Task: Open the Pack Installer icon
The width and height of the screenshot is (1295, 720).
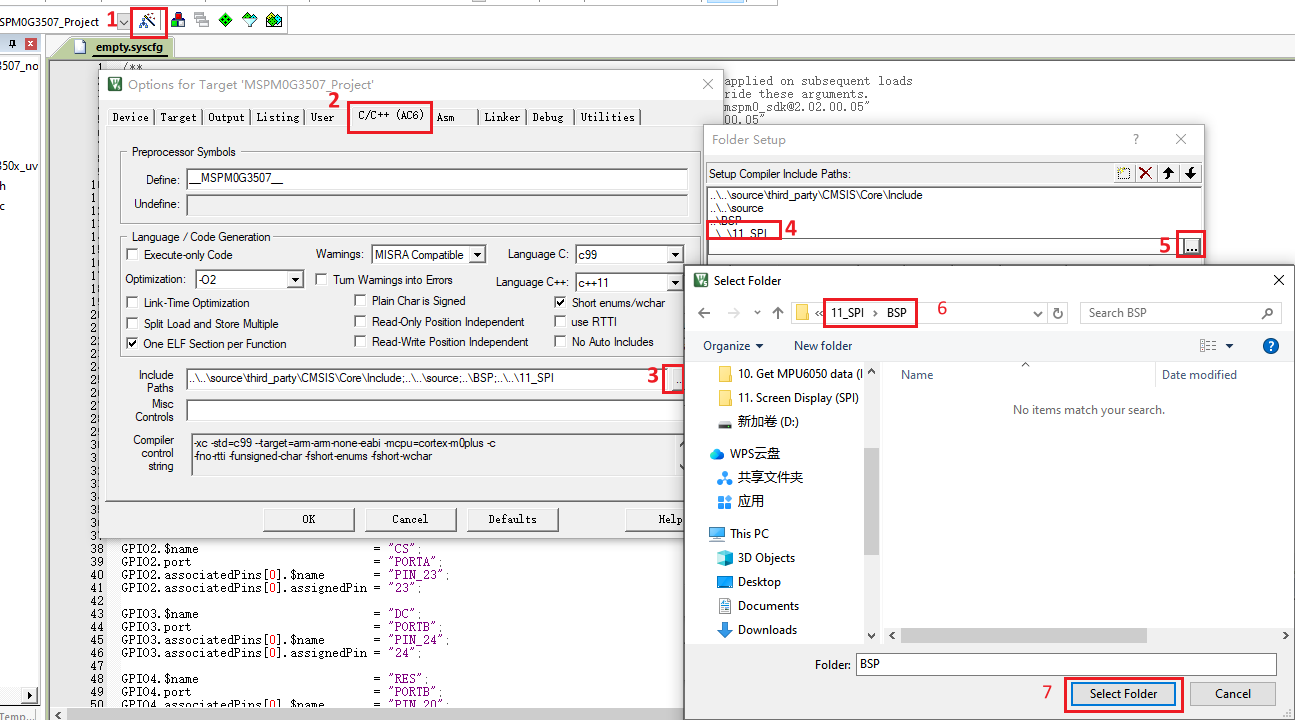Action: click(273, 20)
